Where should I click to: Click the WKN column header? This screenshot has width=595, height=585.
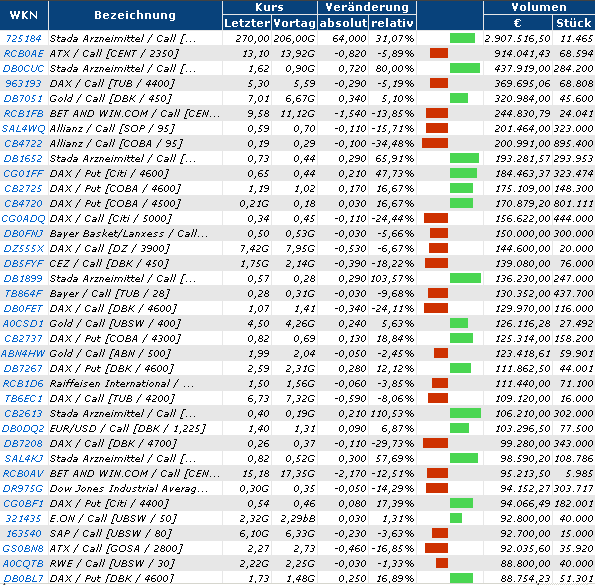pyautogui.click(x=24, y=15)
